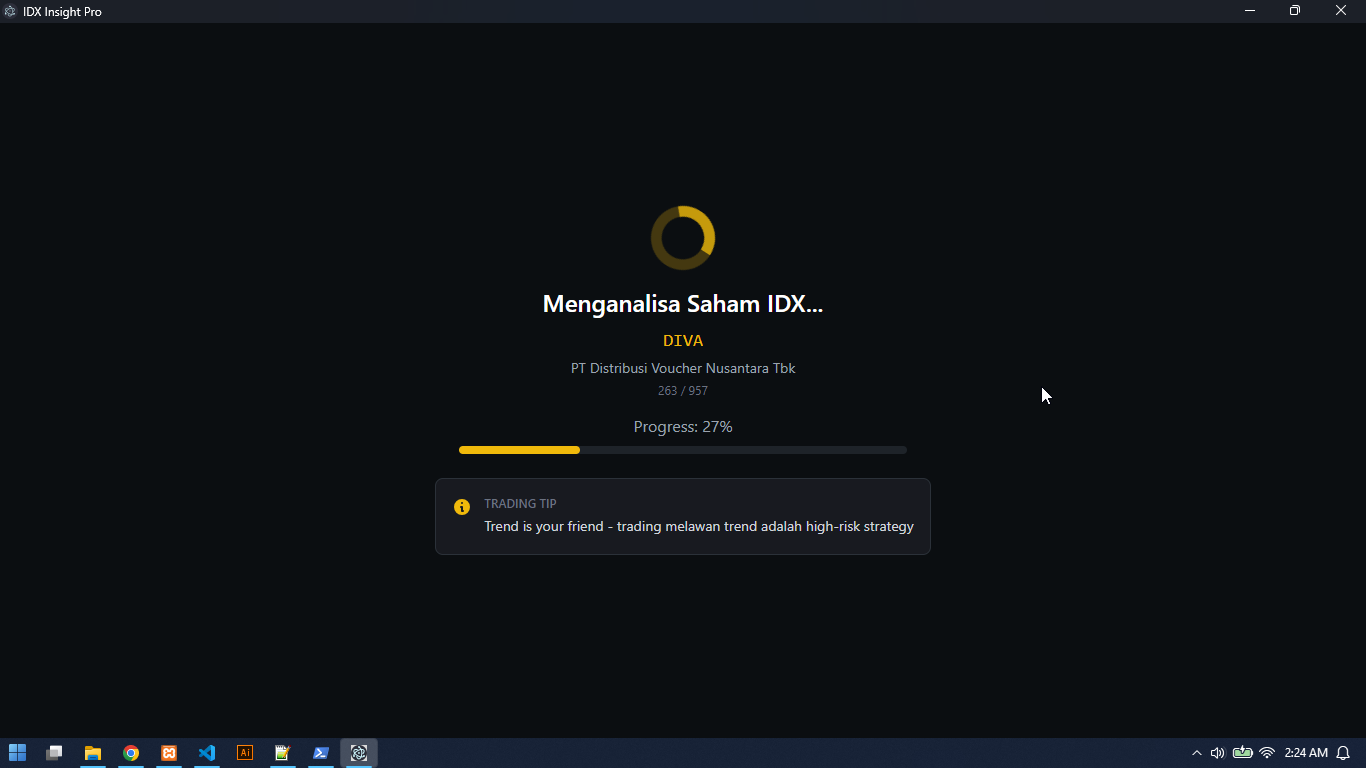The width and height of the screenshot is (1366, 768).
Task: Show hidden system tray icons
Action: (1196, 753)
